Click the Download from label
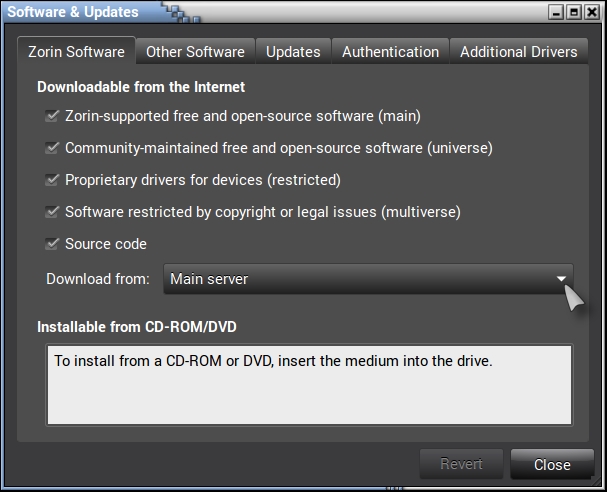The height and width of the screenshot is (492, 607). (98, 279)
